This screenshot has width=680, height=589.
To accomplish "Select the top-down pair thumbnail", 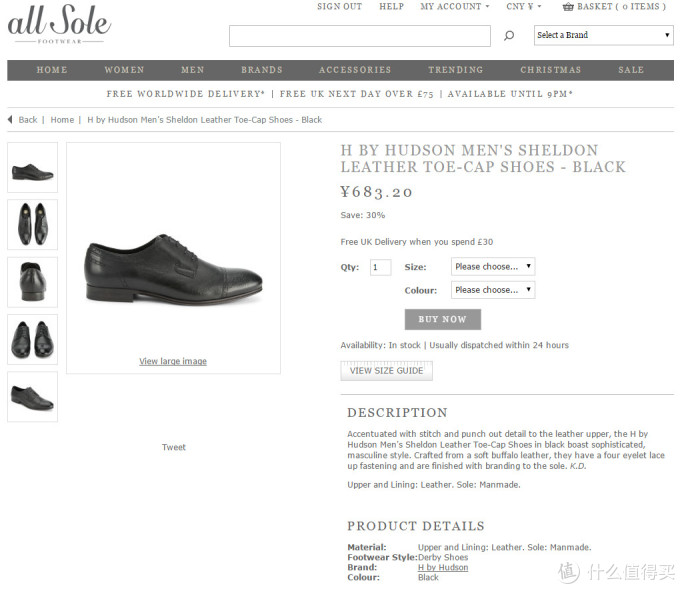I will [33, 225].
